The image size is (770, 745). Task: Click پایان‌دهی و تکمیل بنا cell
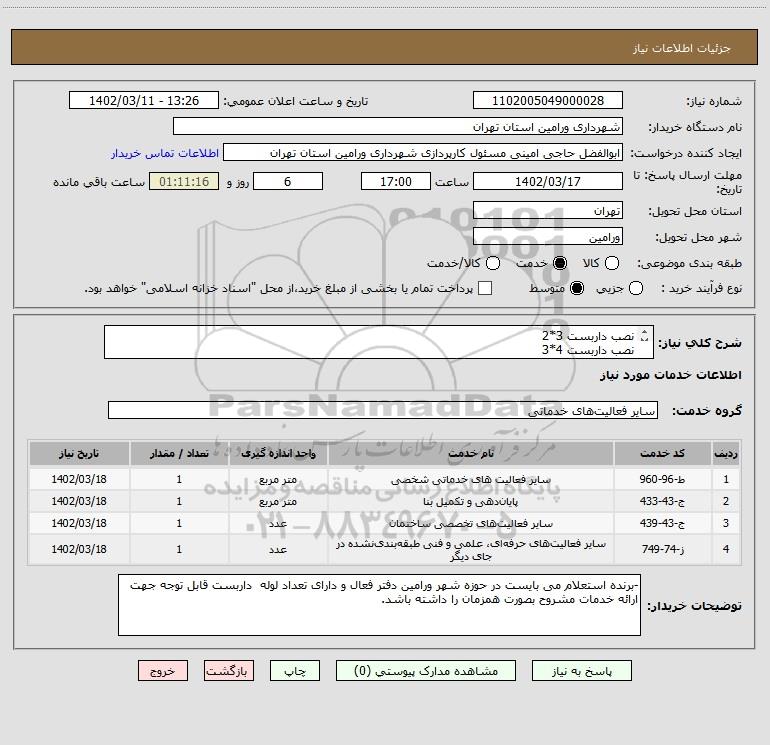tap(470, 501)
